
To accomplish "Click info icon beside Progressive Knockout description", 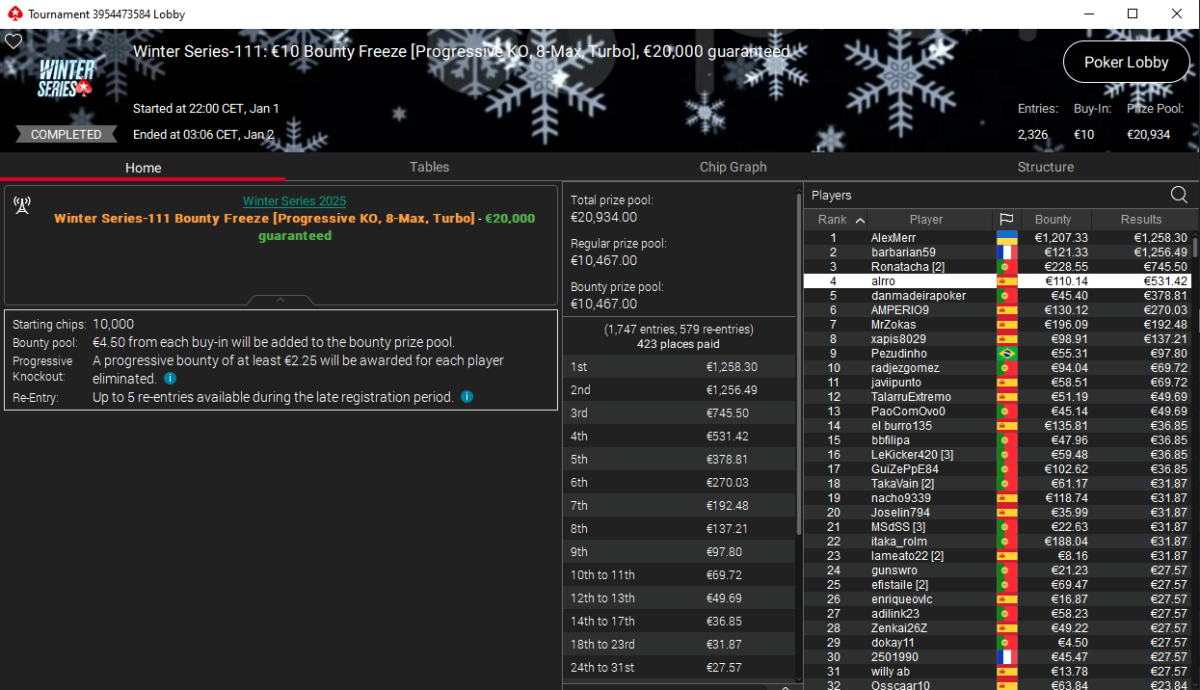I will pyautogui.click(x=170, y=379).
